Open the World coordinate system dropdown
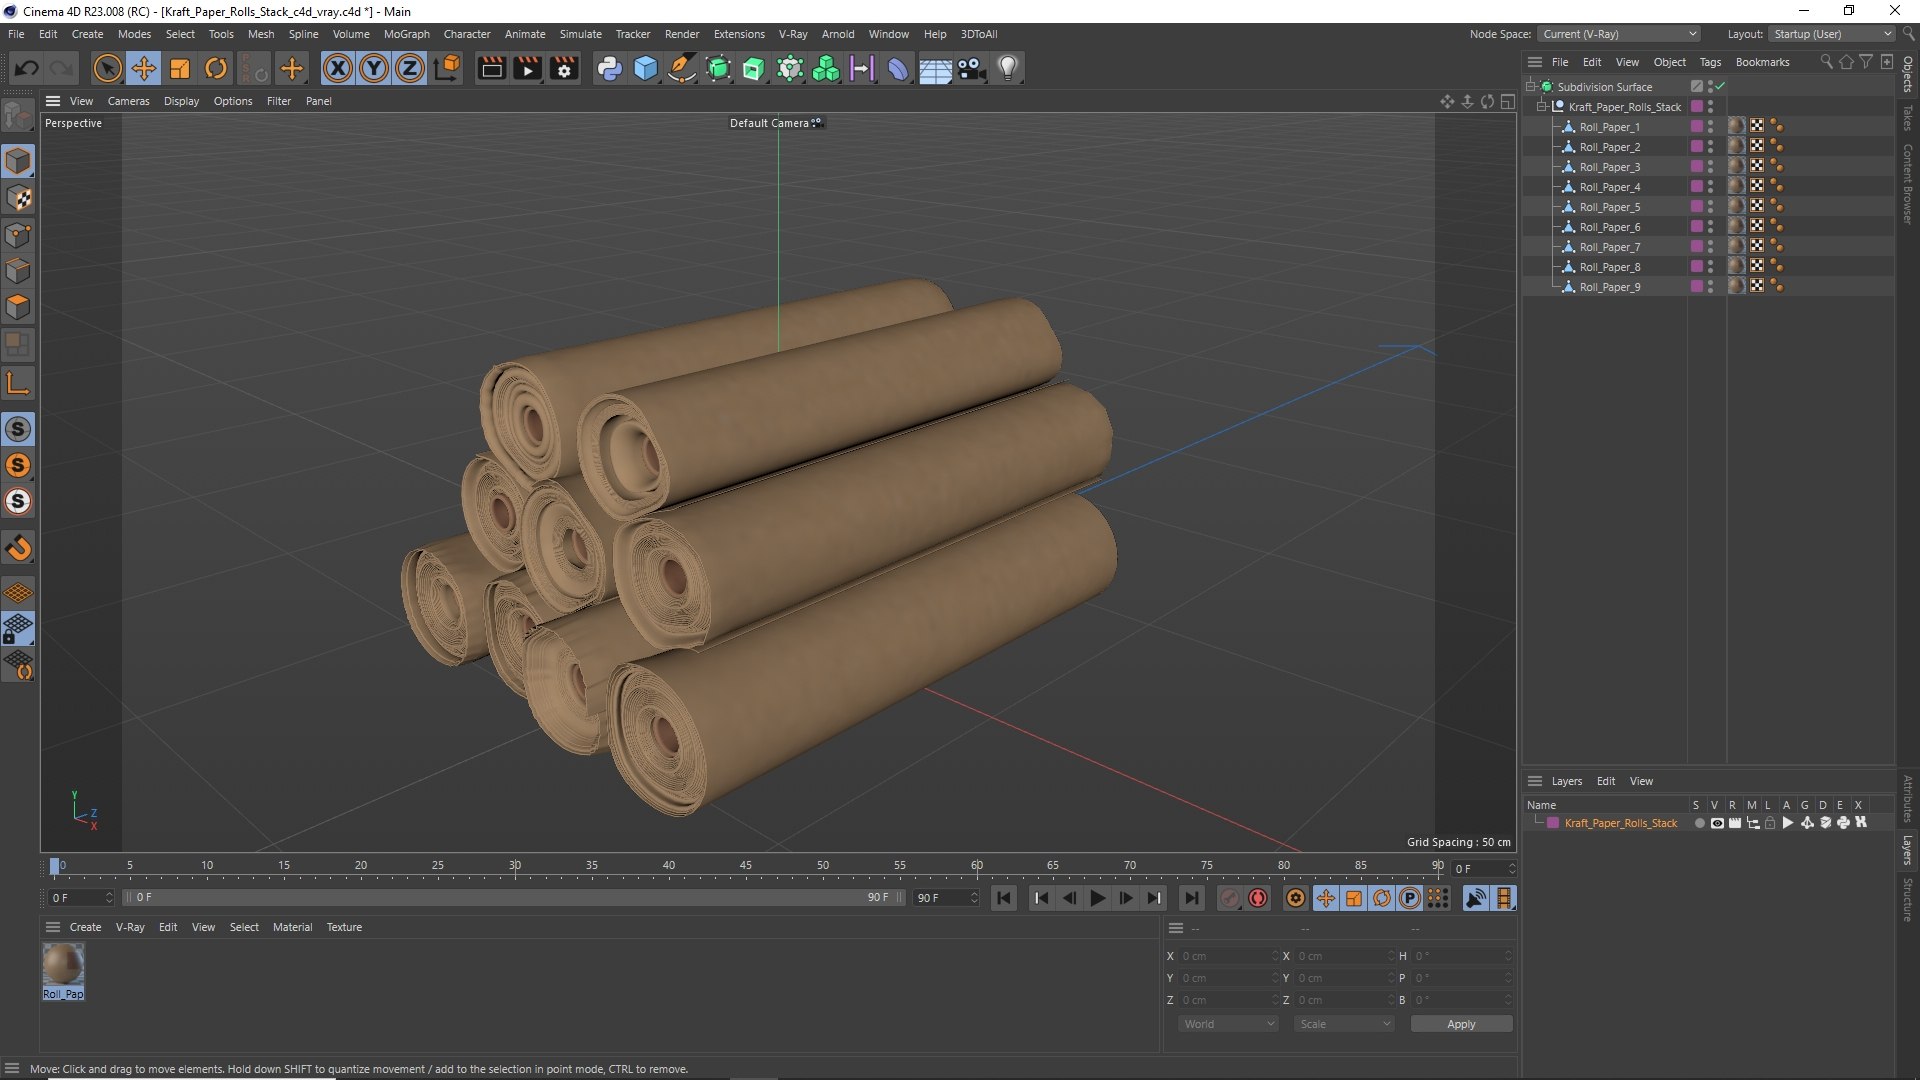 [1228, 1024]
